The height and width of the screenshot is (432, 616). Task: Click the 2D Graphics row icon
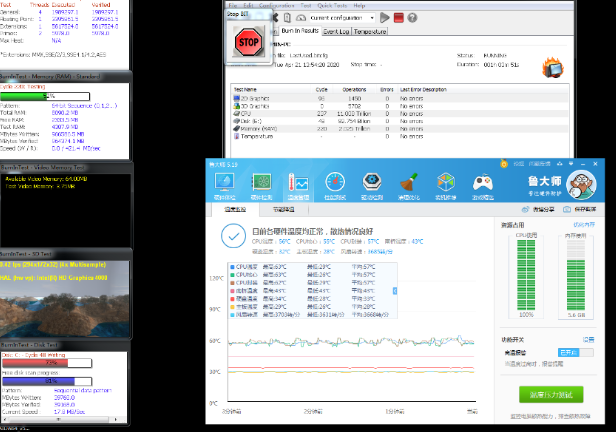tap(236, 98)
